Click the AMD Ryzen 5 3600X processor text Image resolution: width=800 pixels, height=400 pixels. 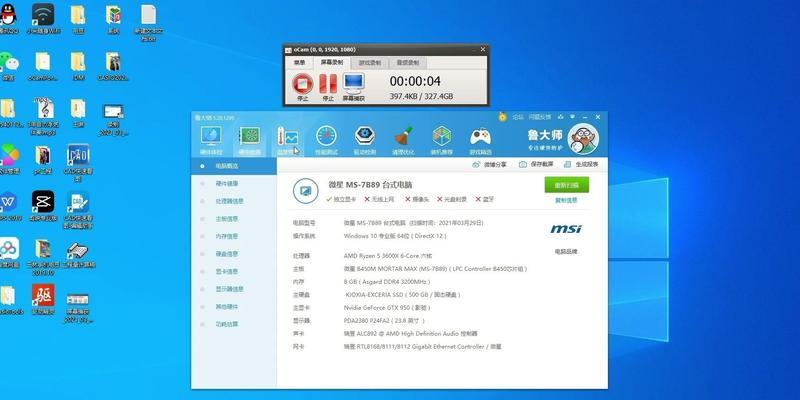(x=388, y=256)
